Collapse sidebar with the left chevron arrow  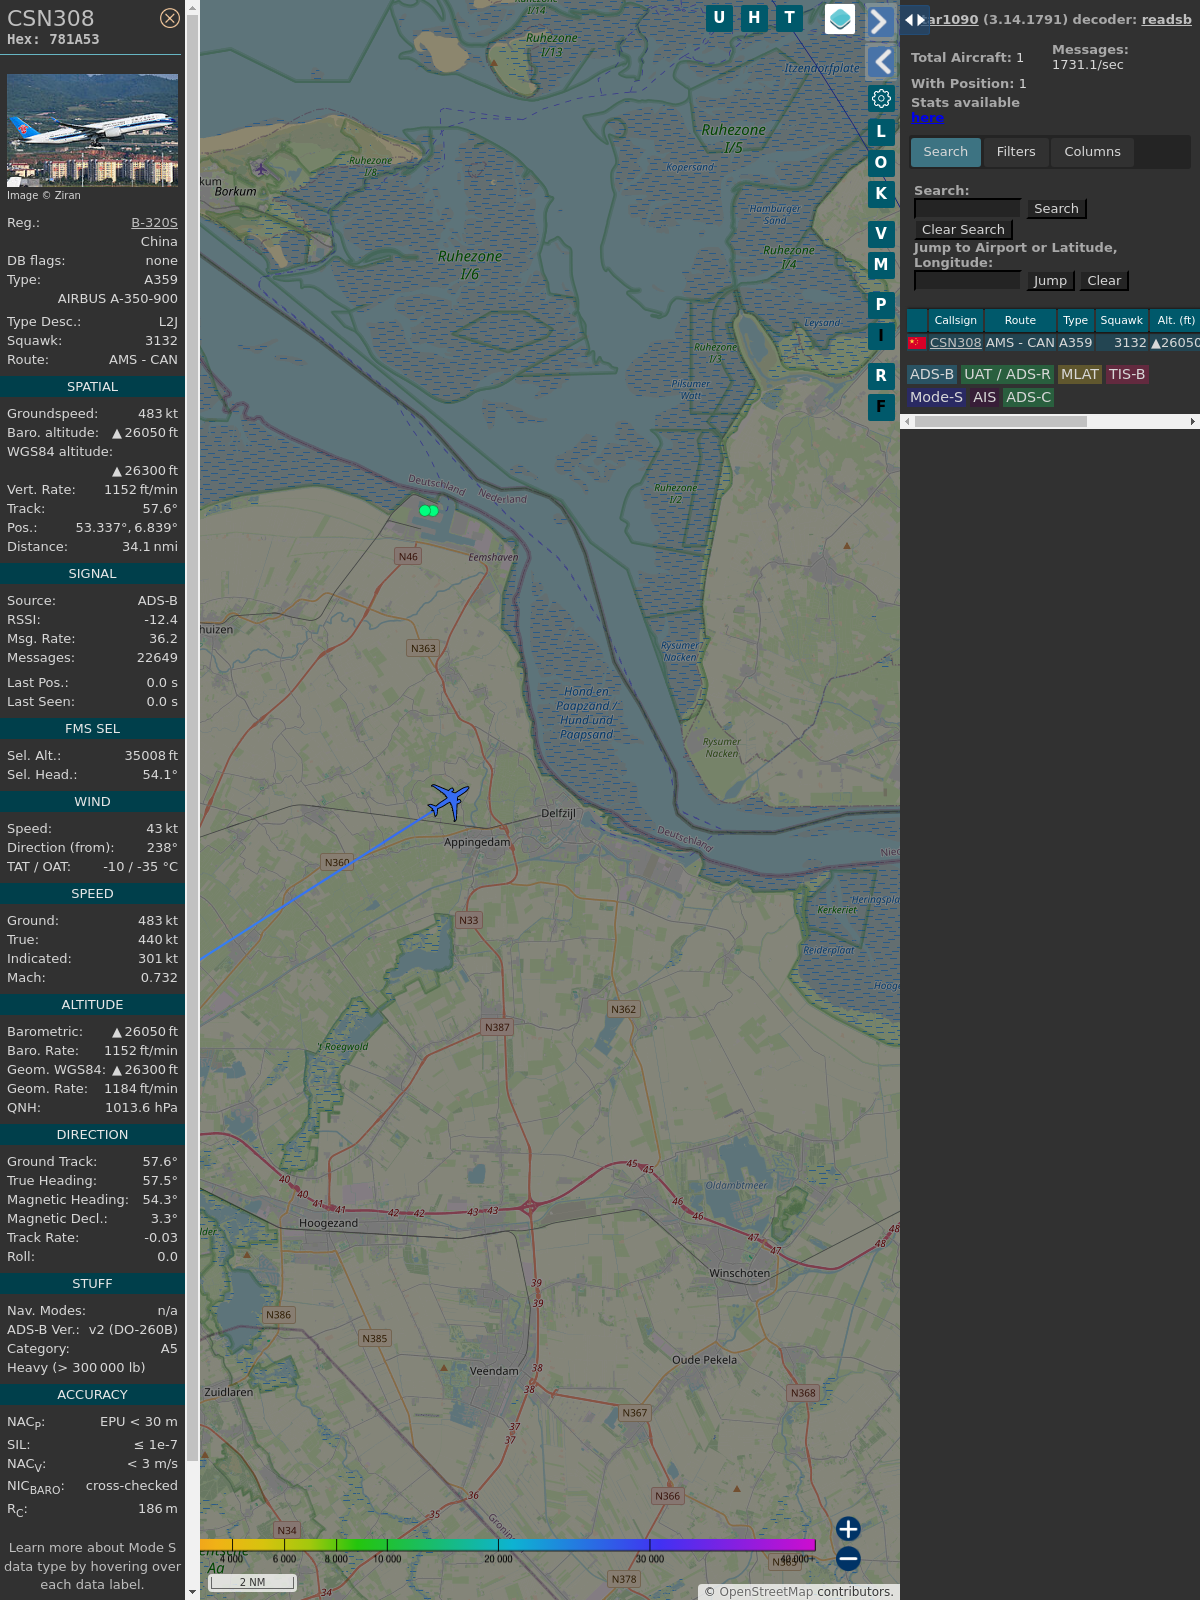(x=881, y=62)
